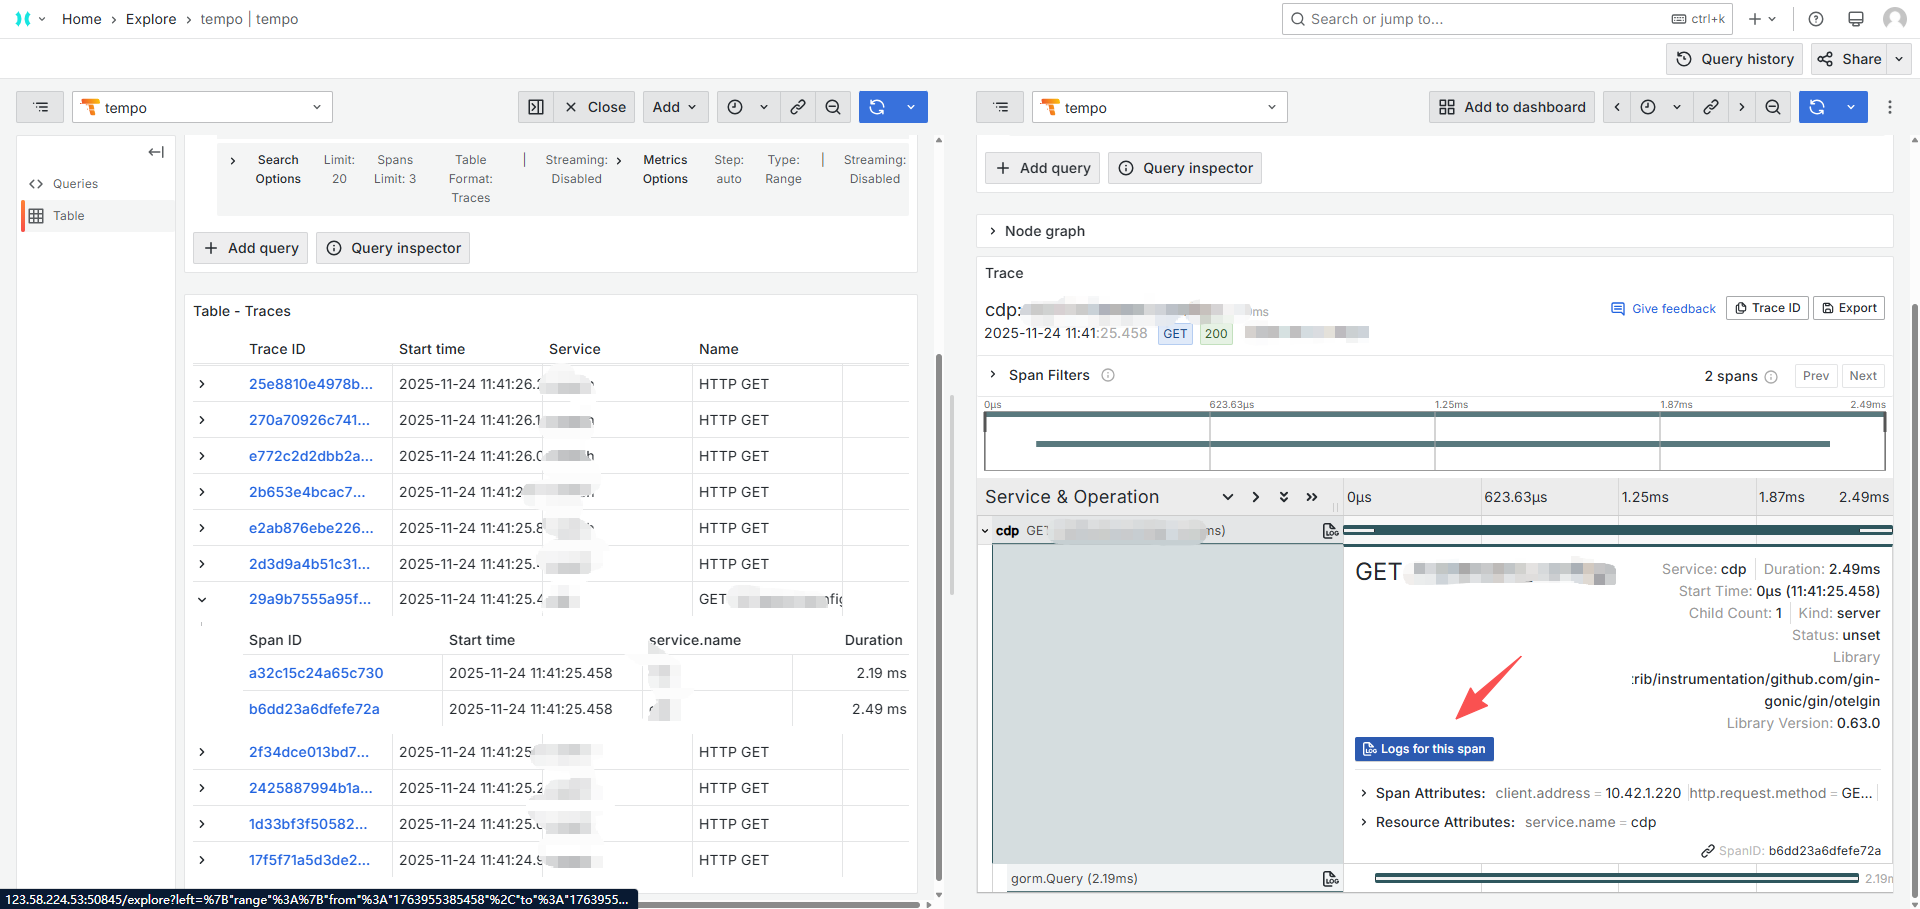Collapse the Queries sidebar arrow

pos(156,152)
